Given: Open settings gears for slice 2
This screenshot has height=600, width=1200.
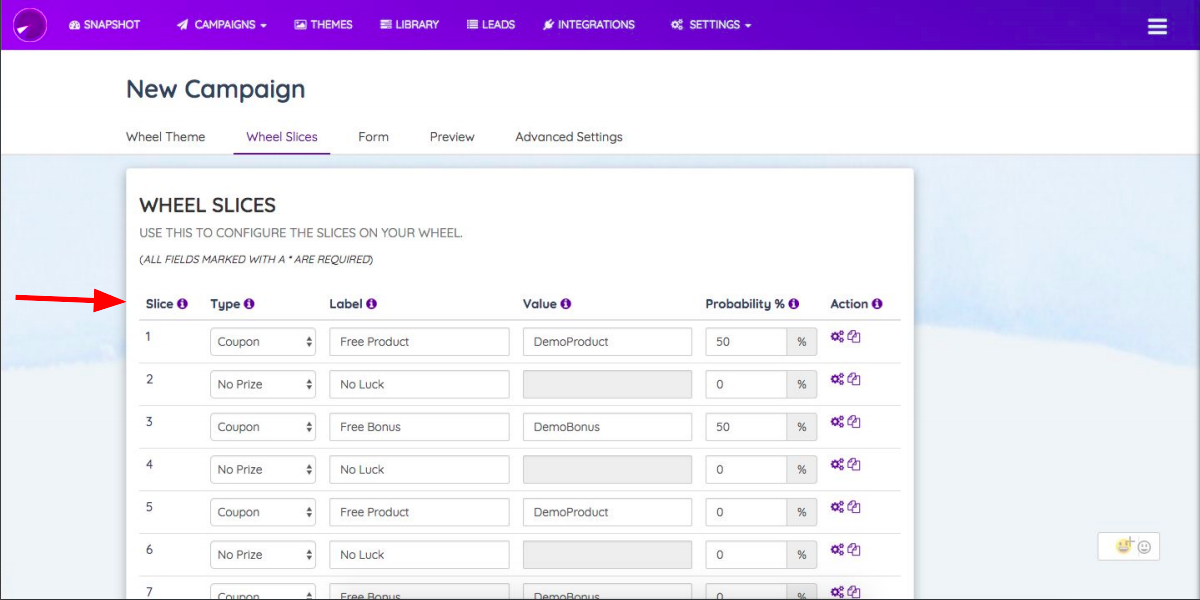Looking at the screenshot, I should pyautogui.click(x=837, y=380).
